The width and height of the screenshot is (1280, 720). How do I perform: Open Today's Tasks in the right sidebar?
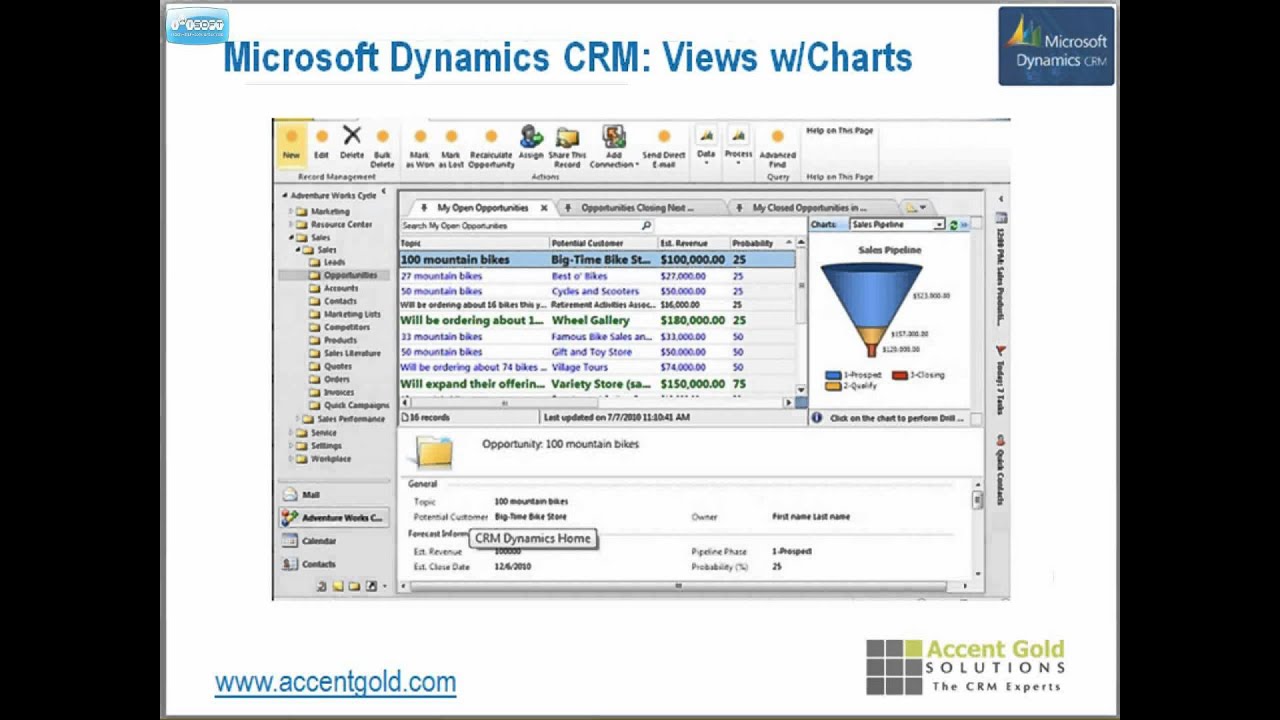[x=1000, y=380]
